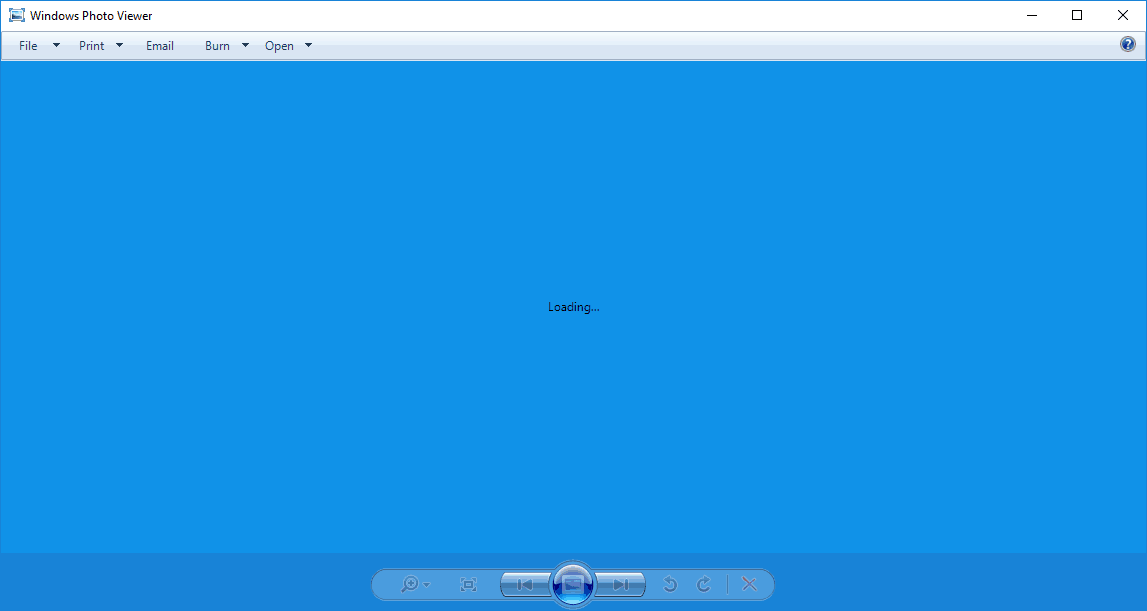Click the Open menu label
The height and width of the screenshot is (611, 1147).
tap(278, 45)
